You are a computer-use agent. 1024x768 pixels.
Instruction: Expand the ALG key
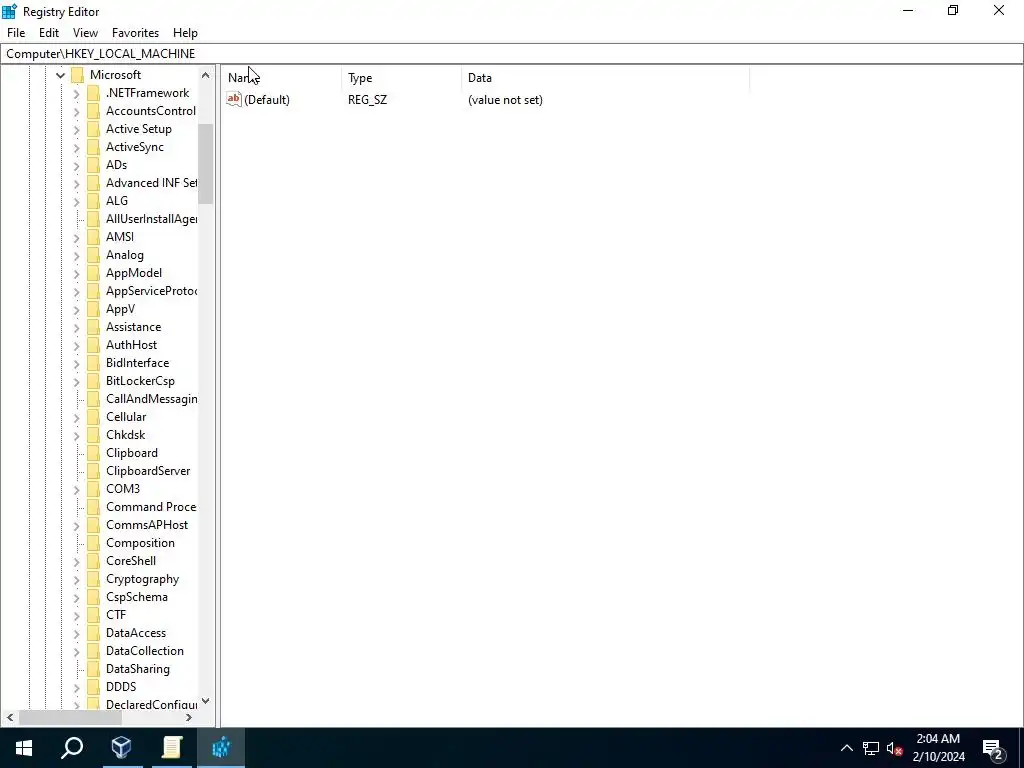[x=76, y=201]
